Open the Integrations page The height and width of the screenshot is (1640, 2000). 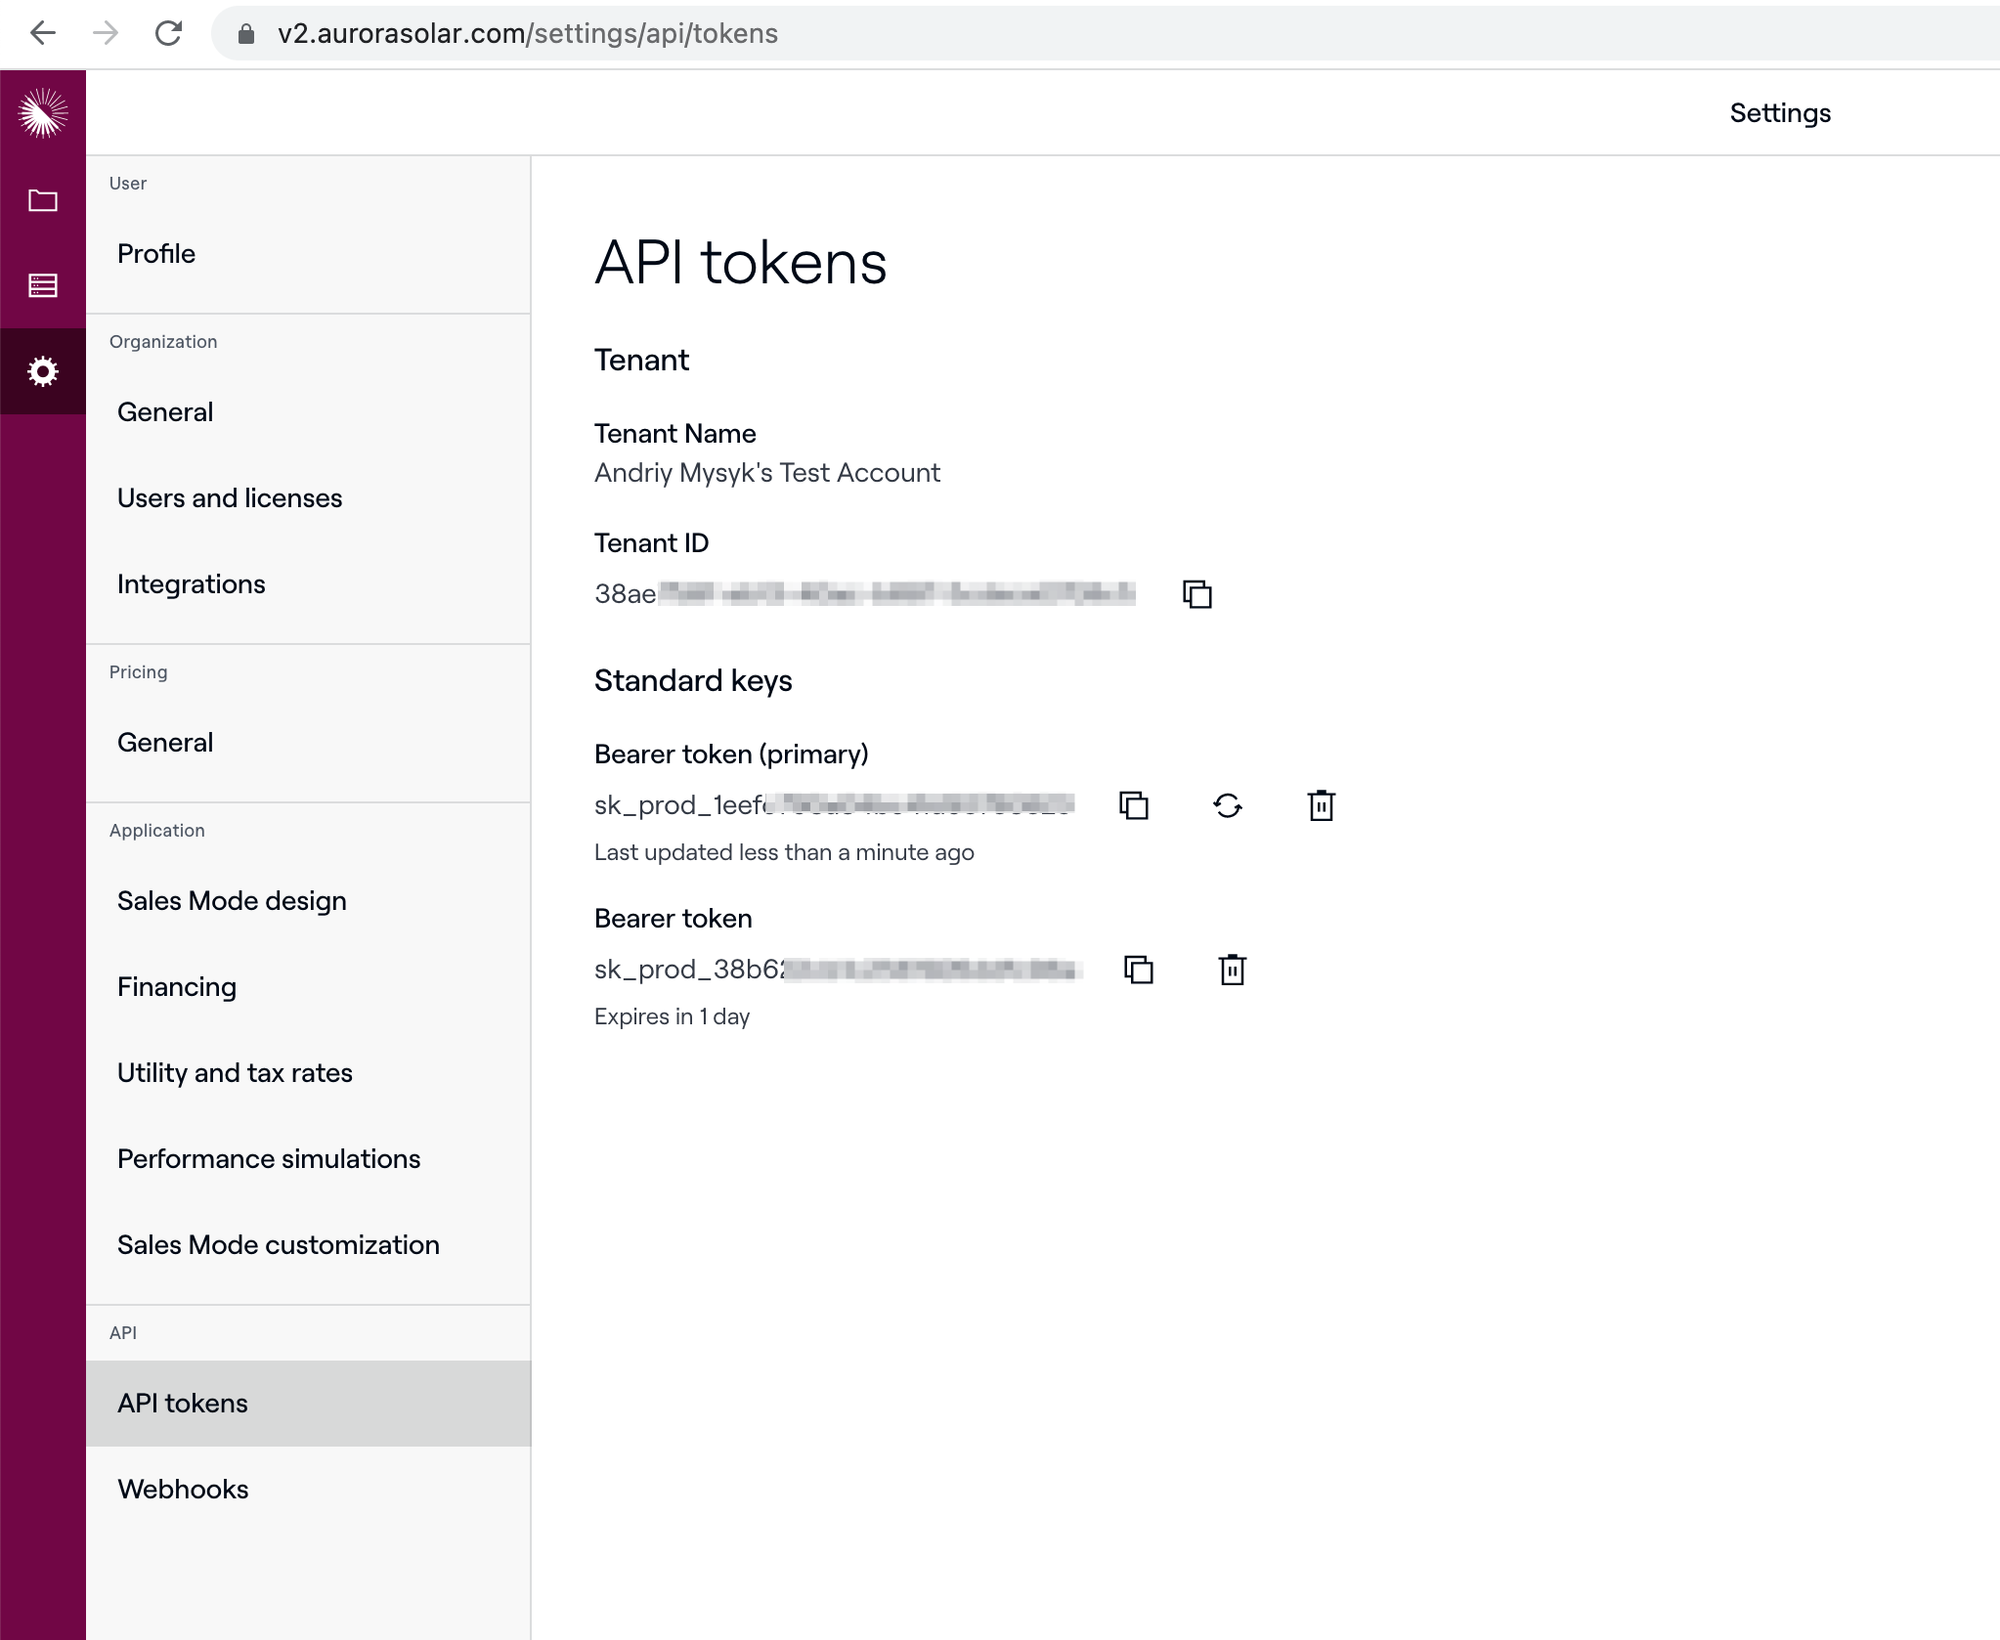tap(191, 583)
